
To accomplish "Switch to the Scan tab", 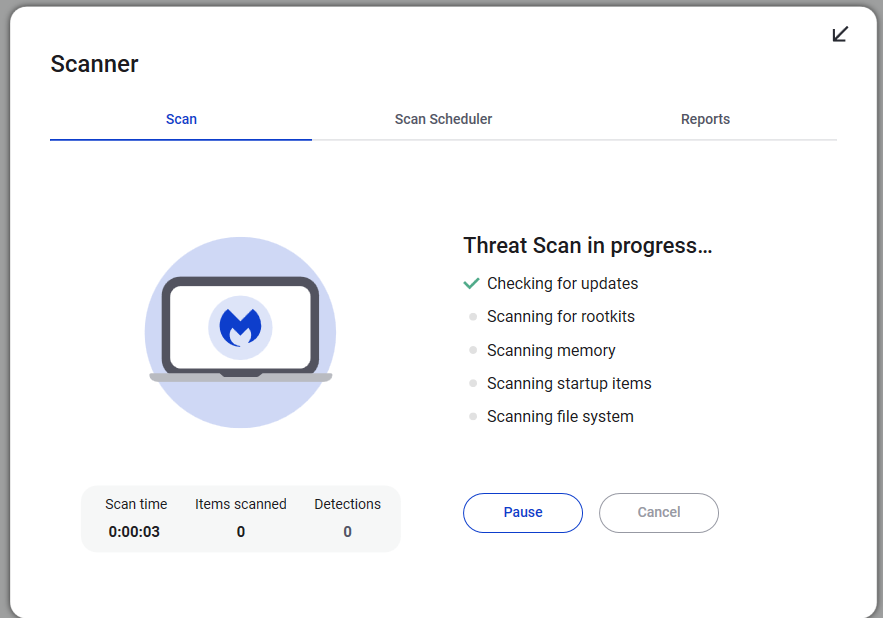I will tap(181, 119).
